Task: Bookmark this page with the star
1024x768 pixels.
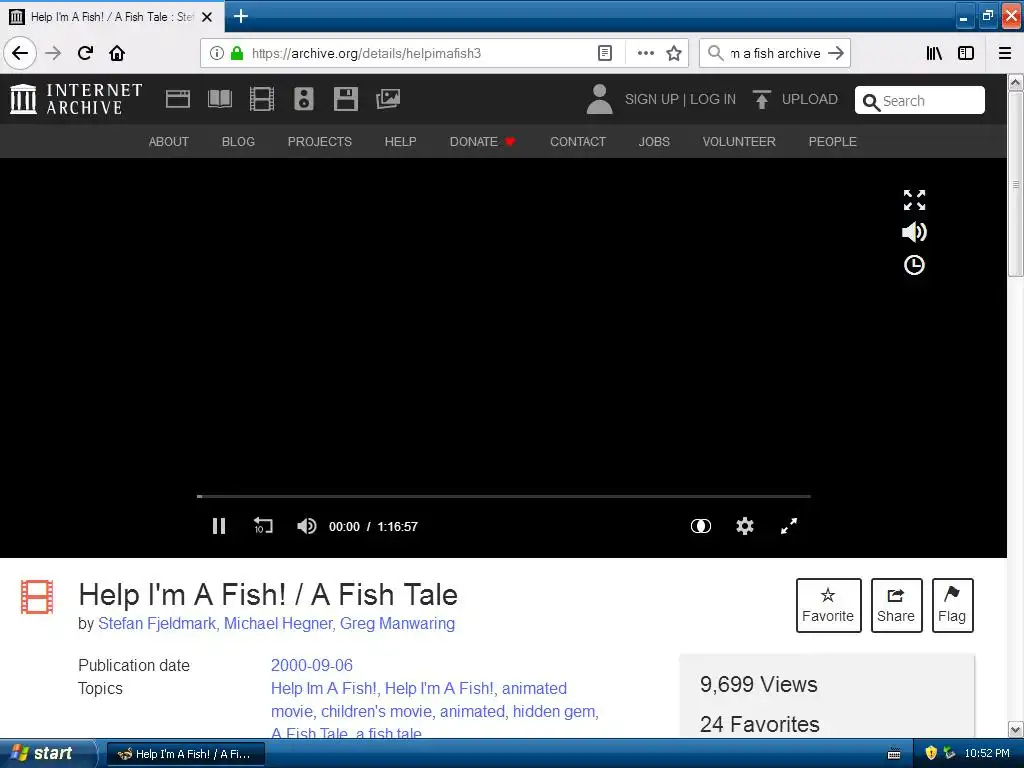Action: point(674,53)
